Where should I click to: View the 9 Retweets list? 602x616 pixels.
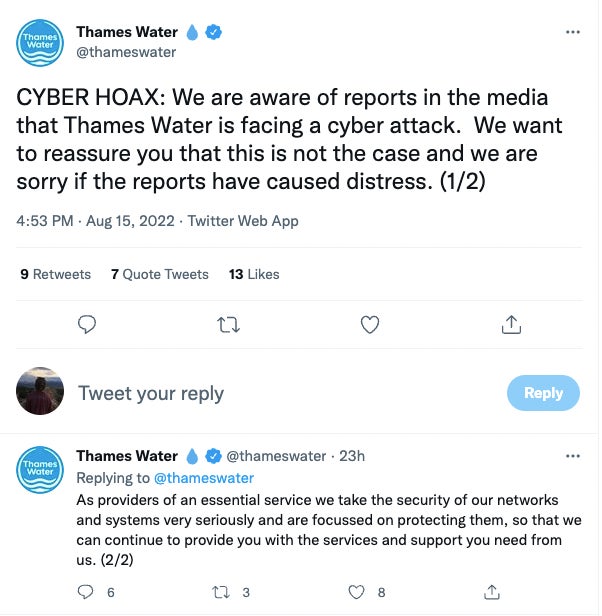55,274
